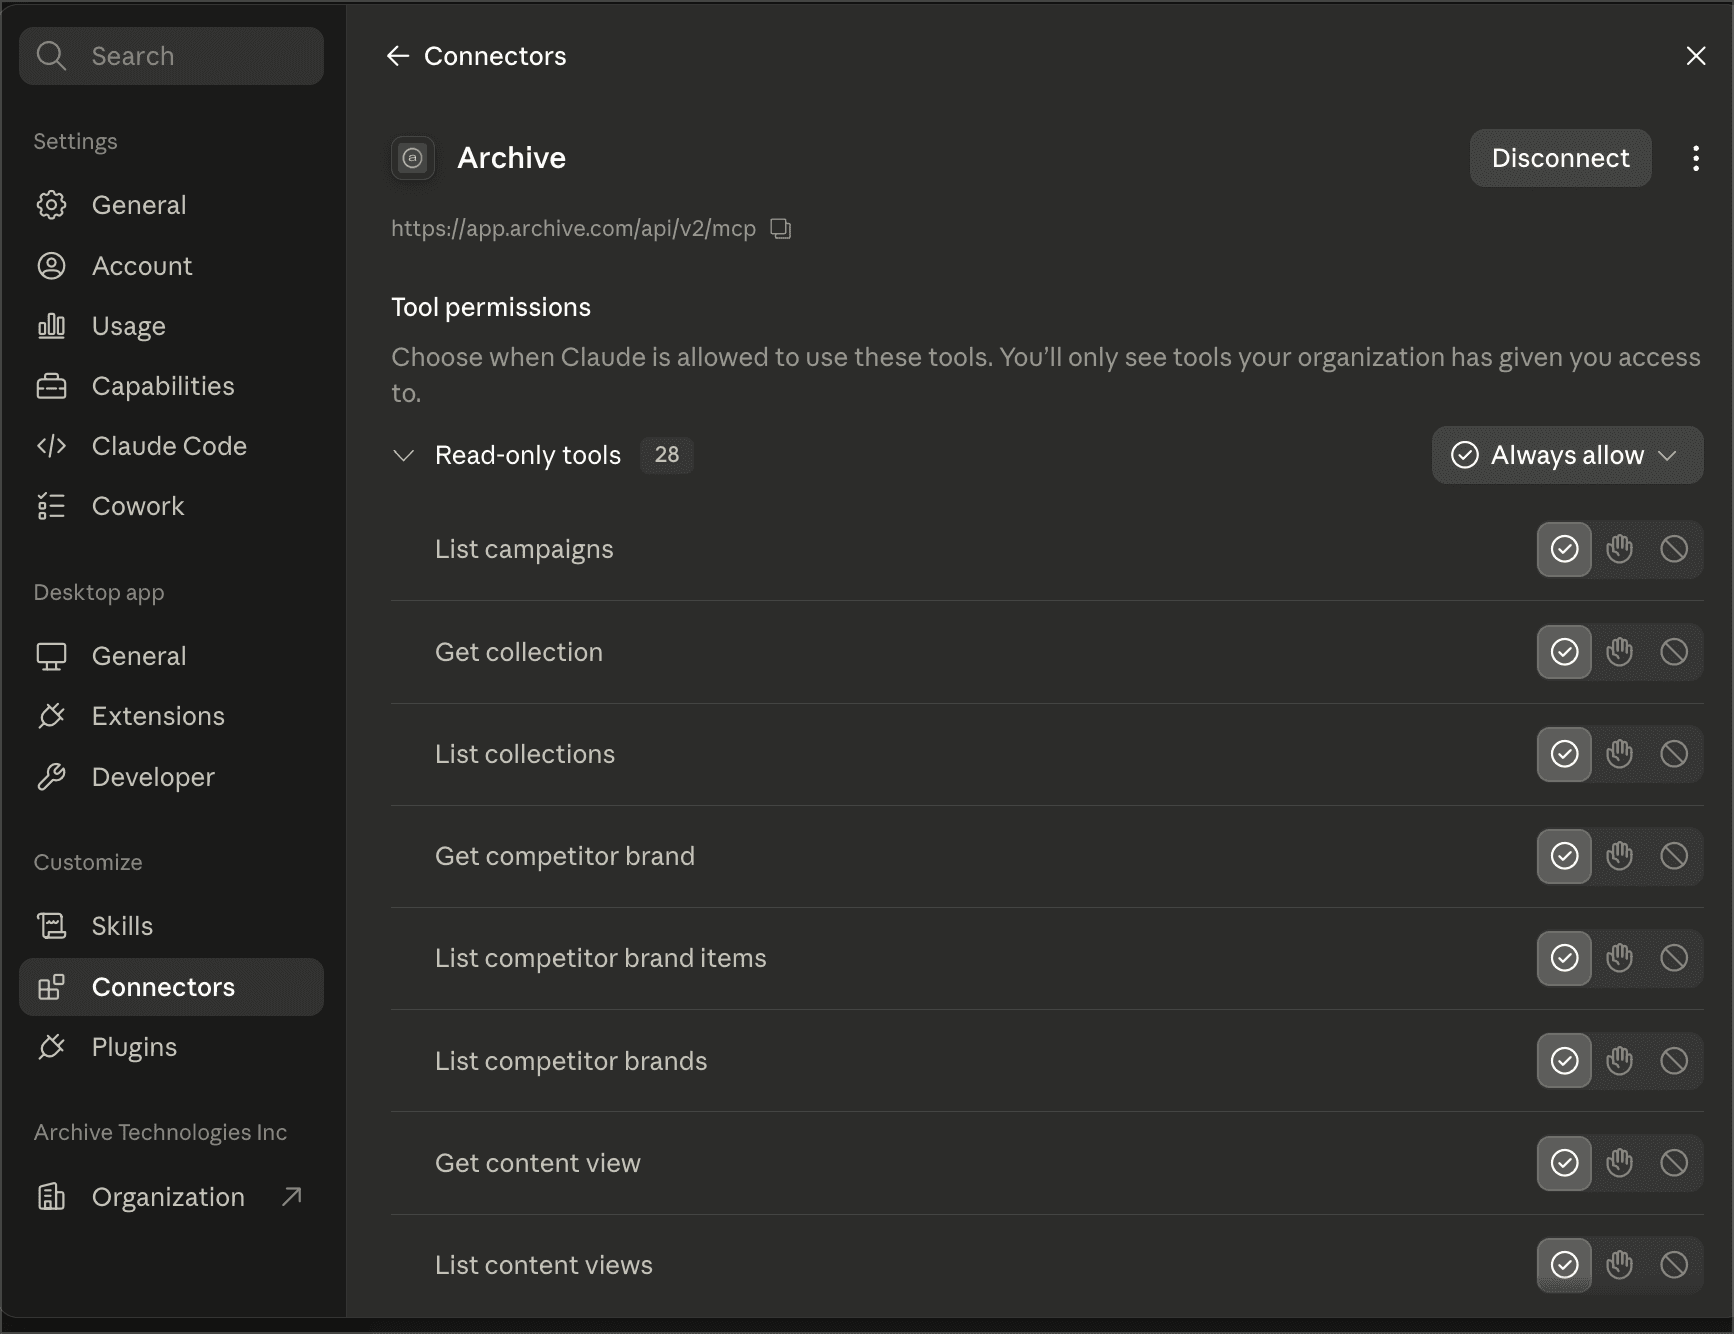Click the Search settings field
Screen dimensions: 1734x1334
[171, 56]
